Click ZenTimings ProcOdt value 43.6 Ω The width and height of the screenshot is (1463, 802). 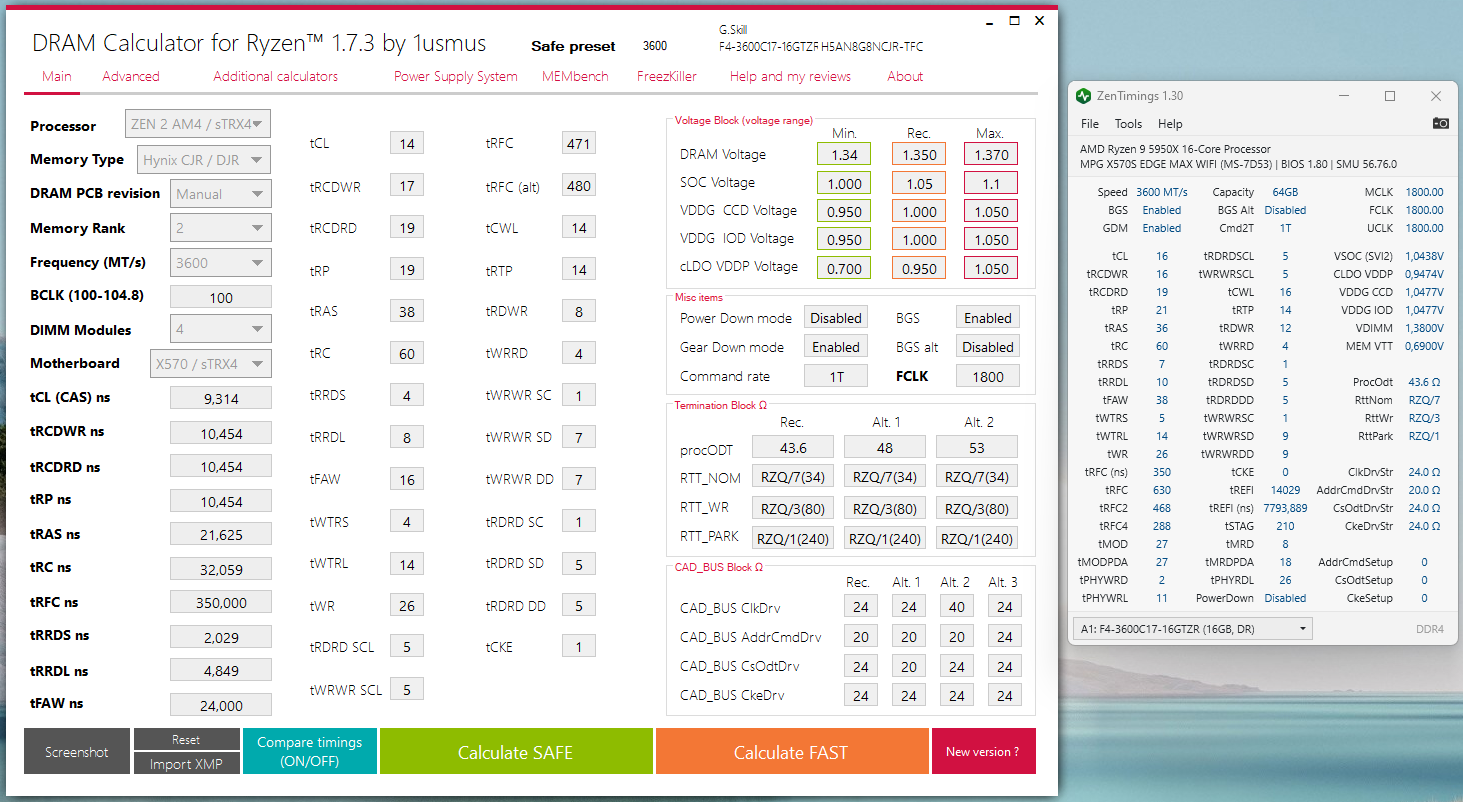pyautogui.click(x=1423, y=382)
